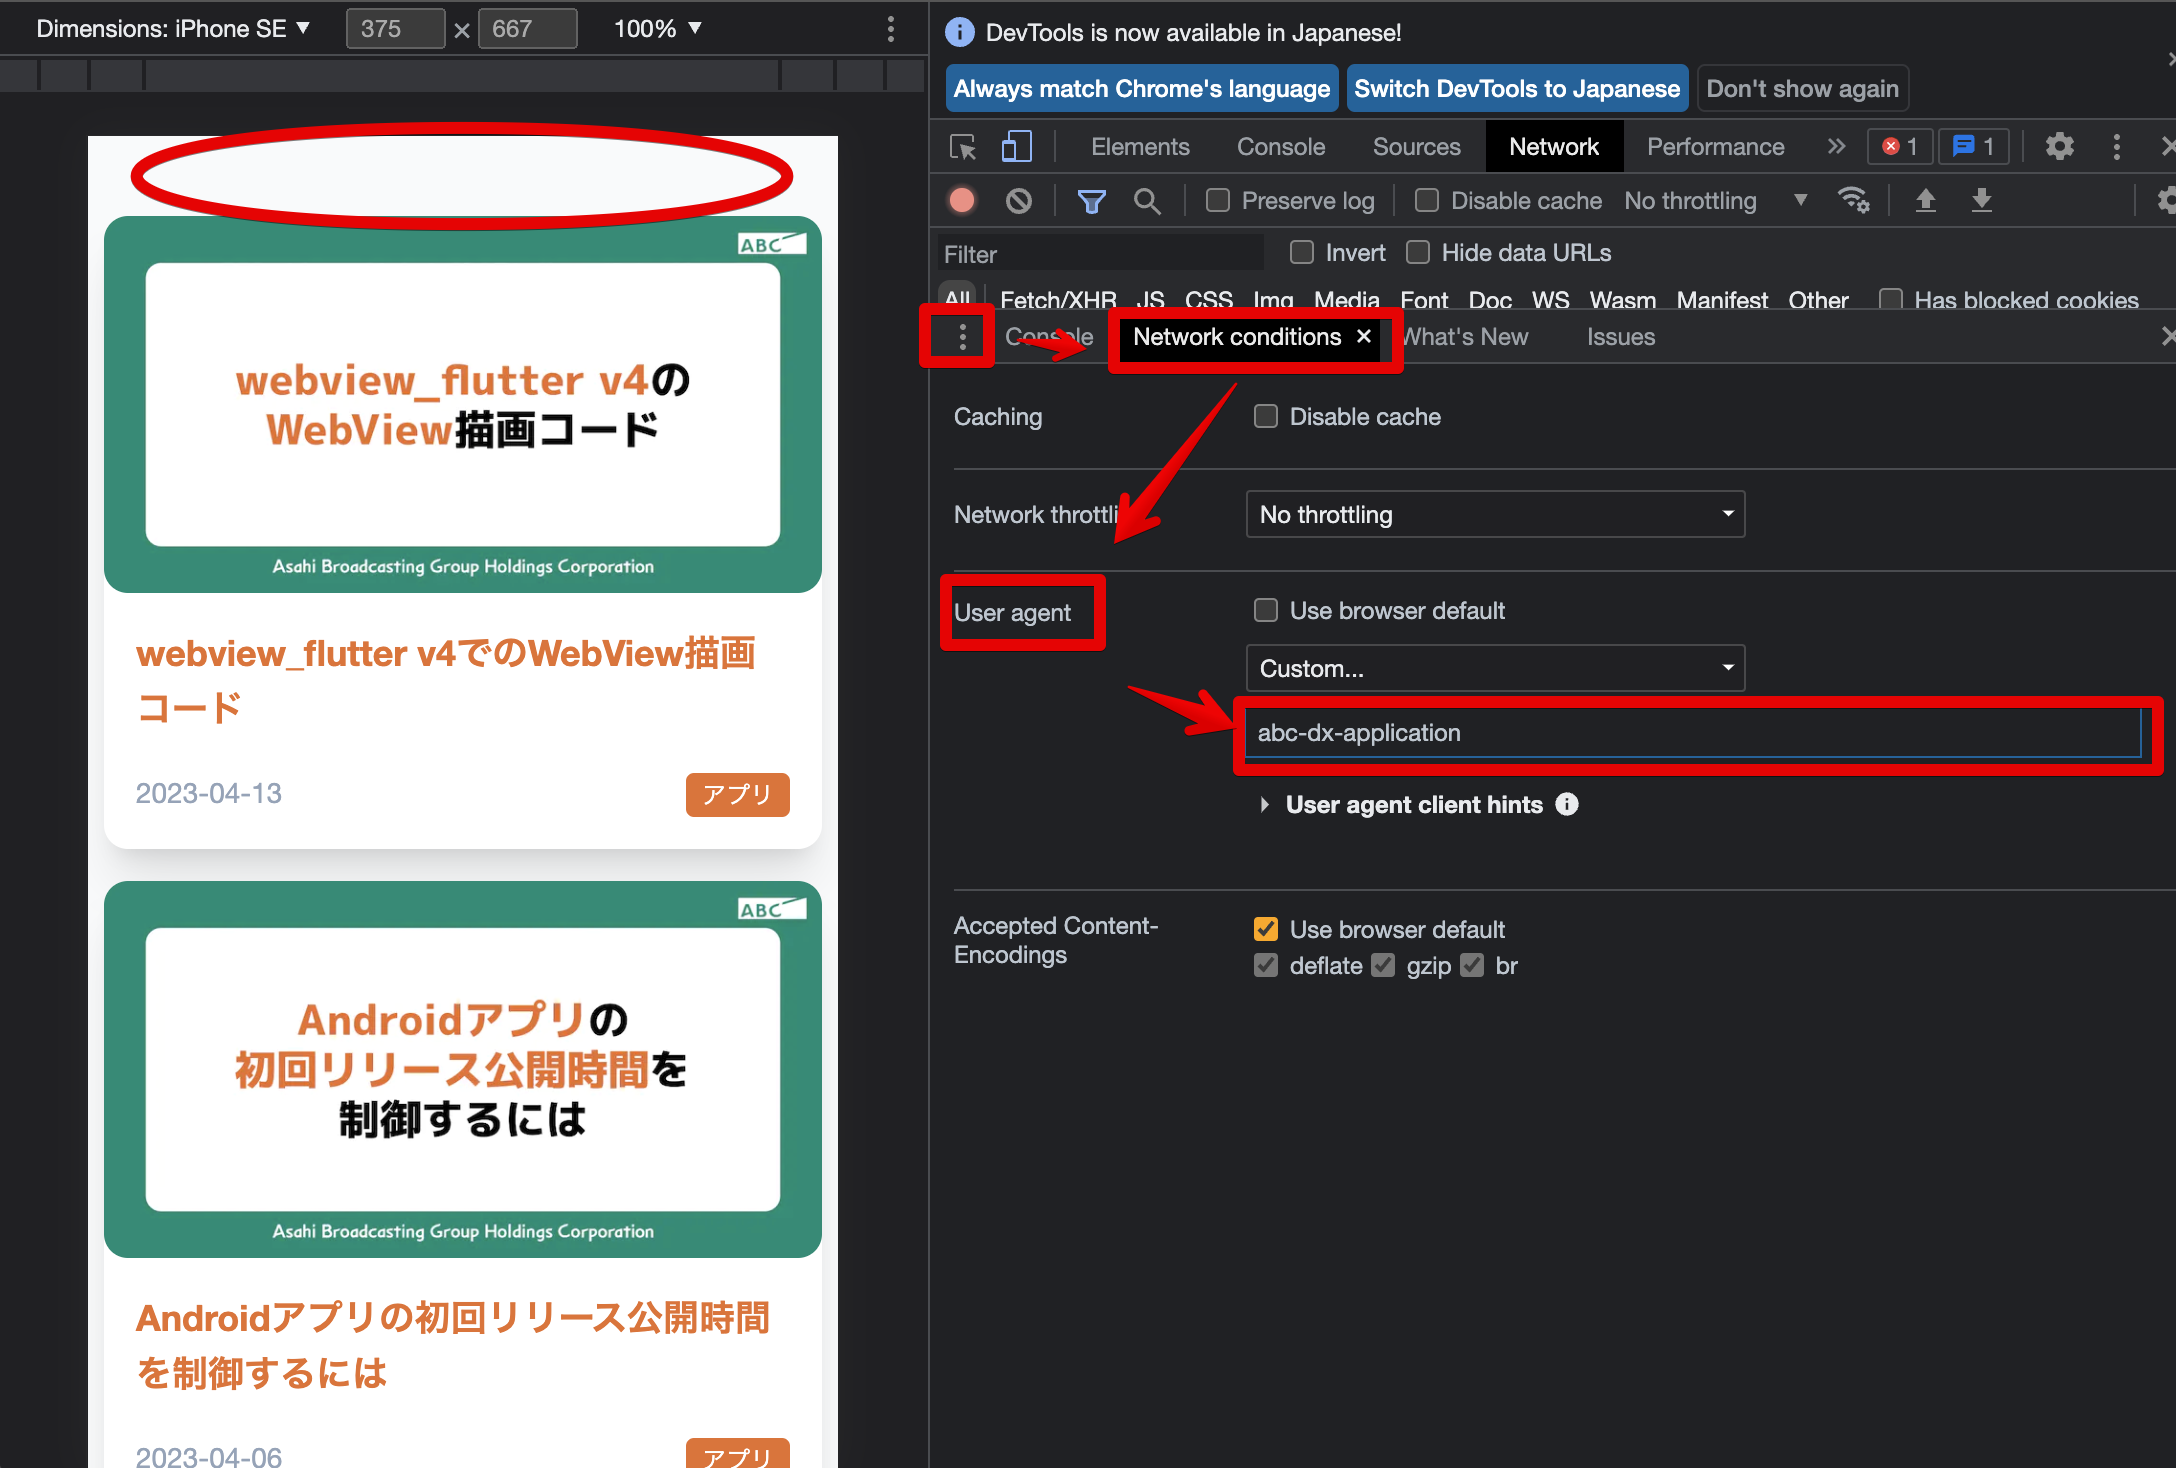Image resolution: width=2176 pixels, height=1468 pixels.
Task: Open DevTools settings gear
Action: [x=2059, y=147]
